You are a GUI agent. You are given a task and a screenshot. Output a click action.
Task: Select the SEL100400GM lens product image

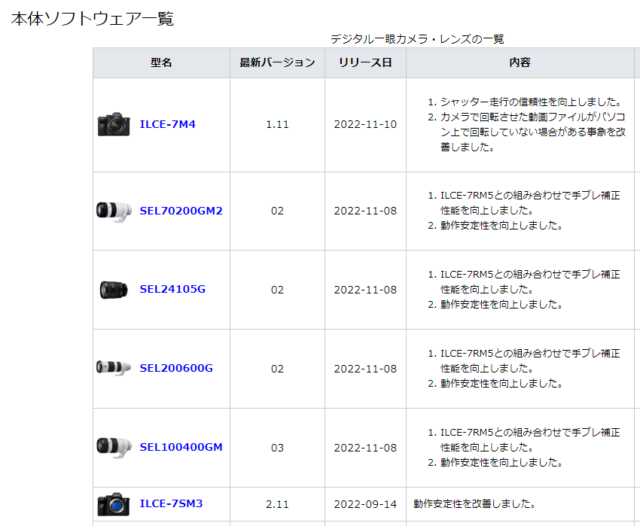[114, 447]
